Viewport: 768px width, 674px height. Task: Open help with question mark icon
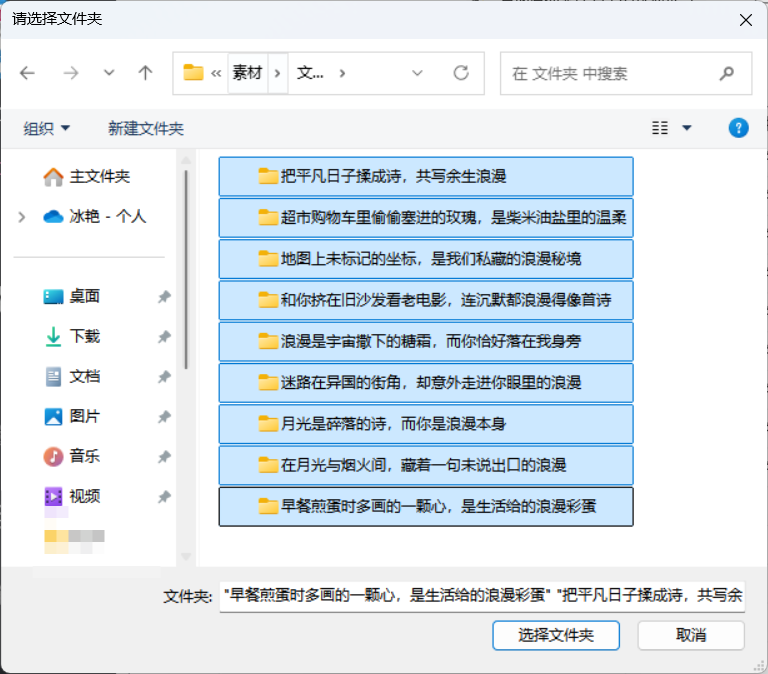point(738,128)
